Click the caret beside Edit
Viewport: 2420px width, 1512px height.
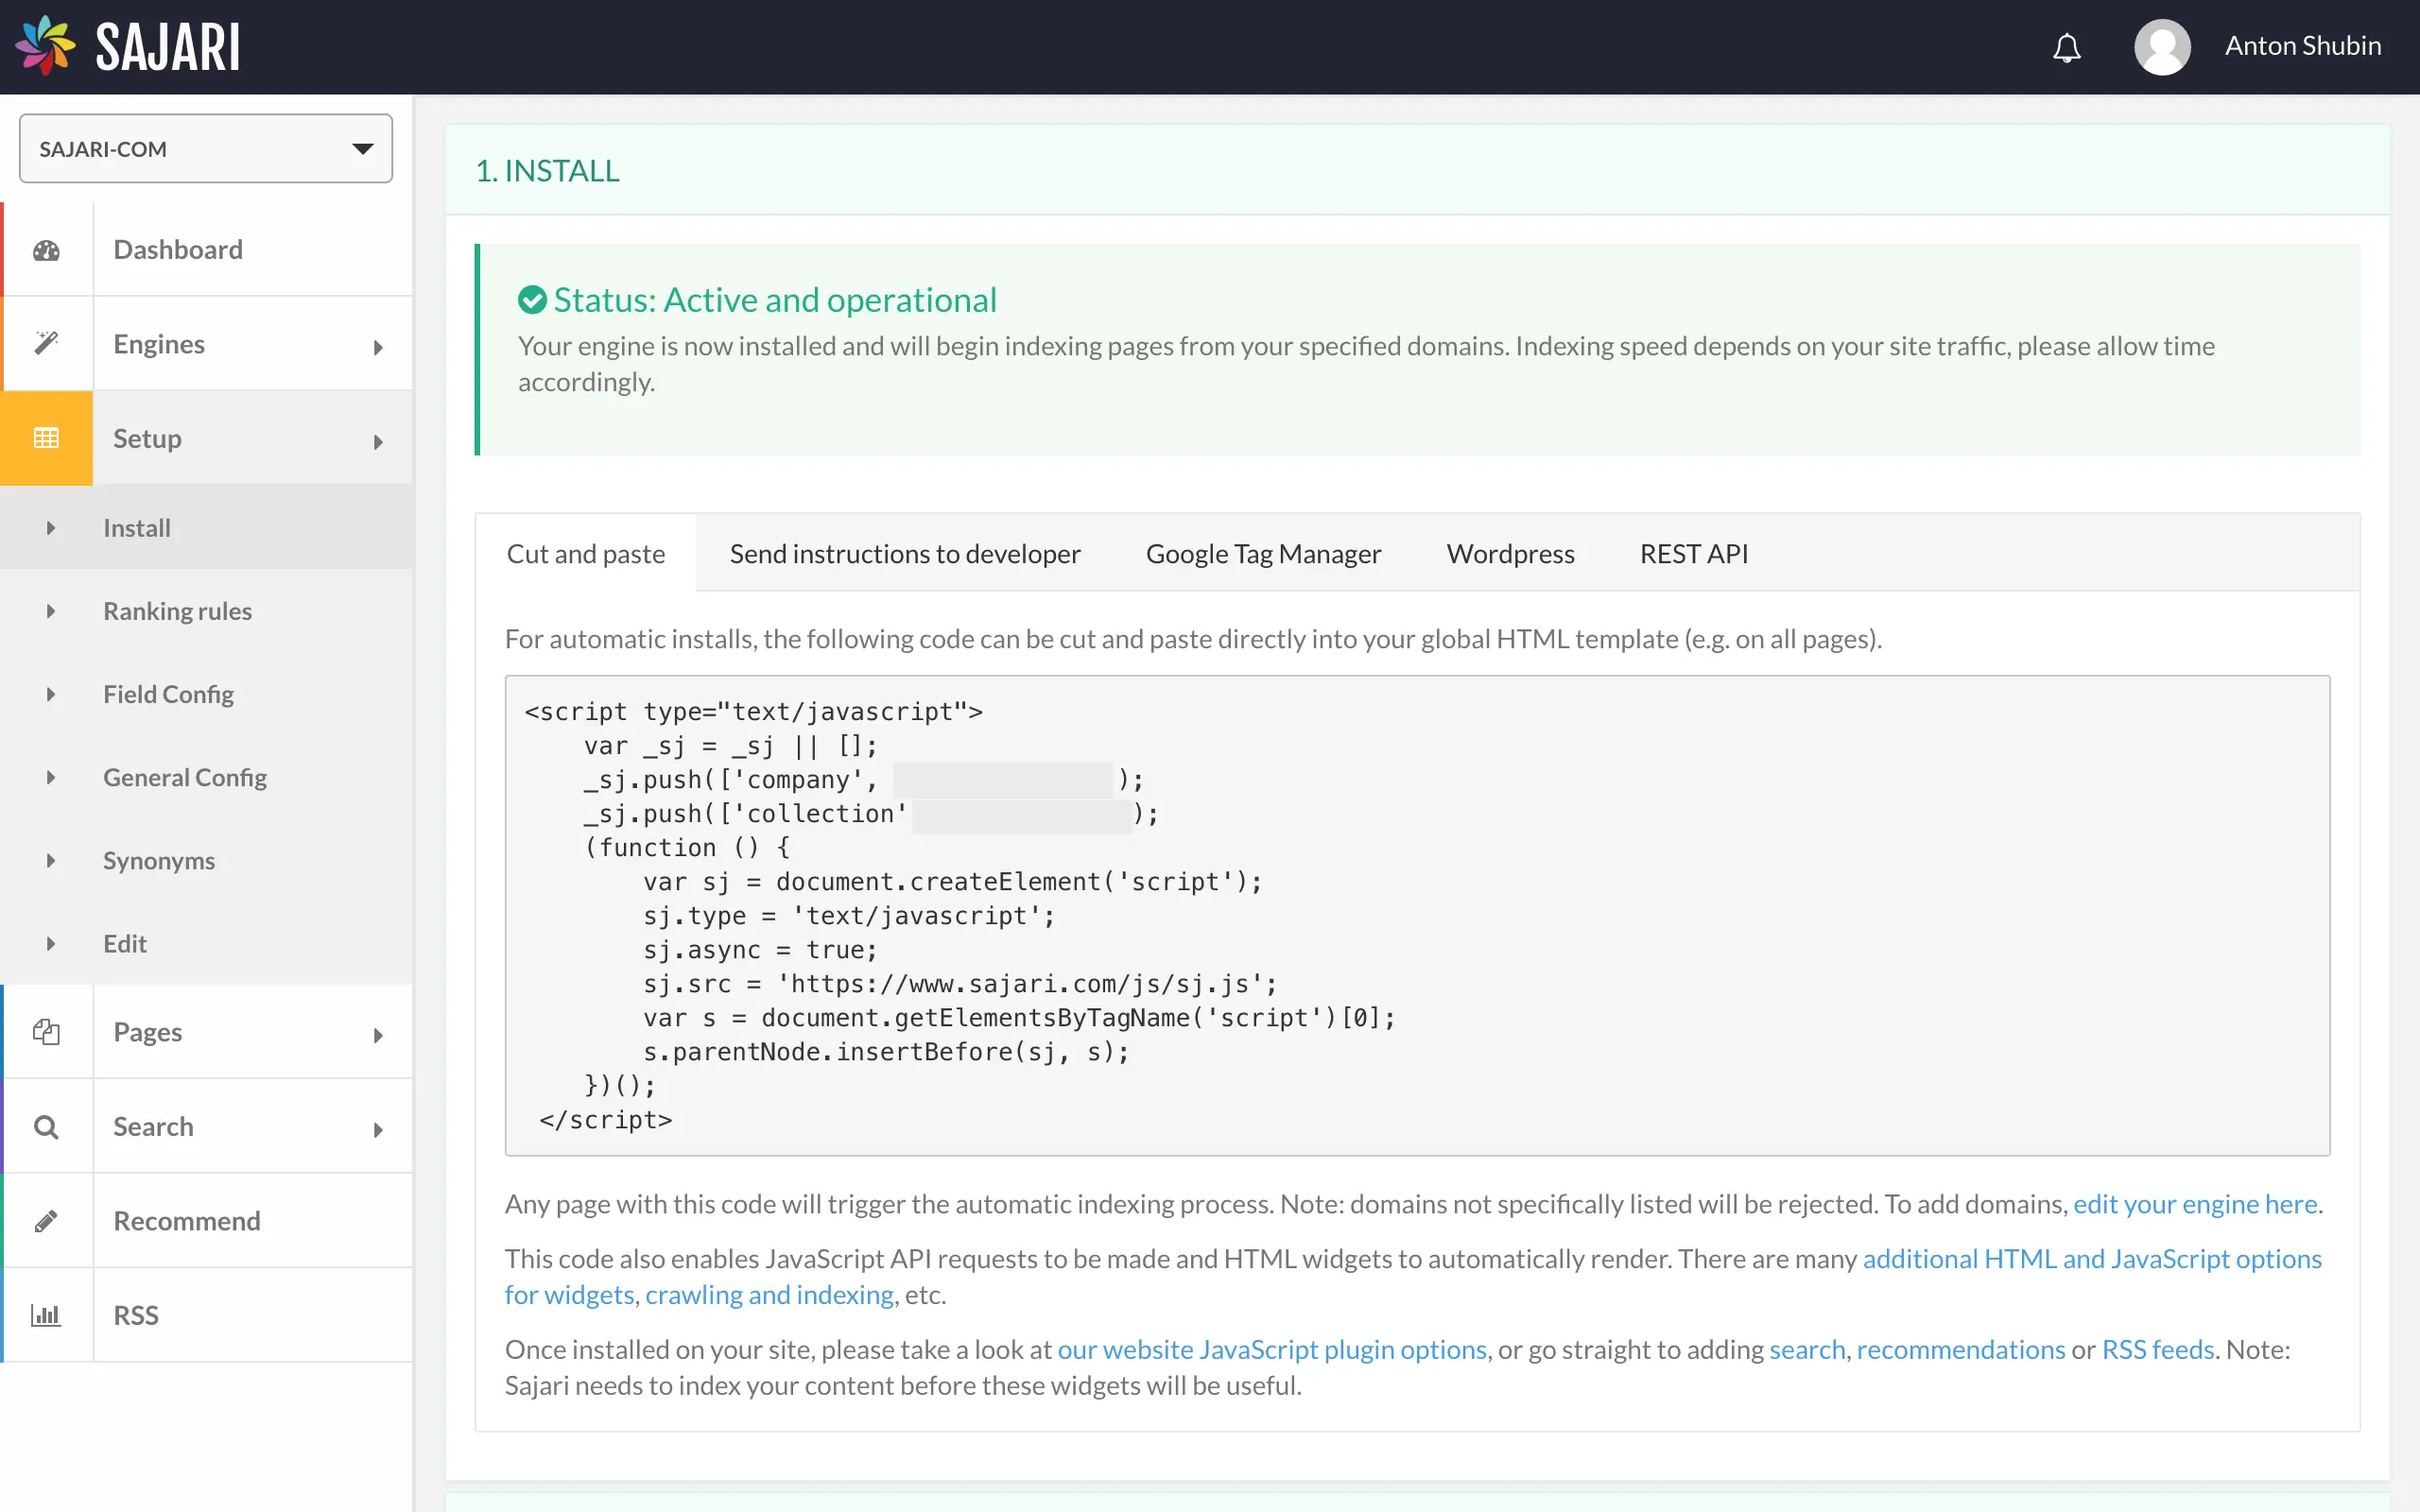coord(50,943)
